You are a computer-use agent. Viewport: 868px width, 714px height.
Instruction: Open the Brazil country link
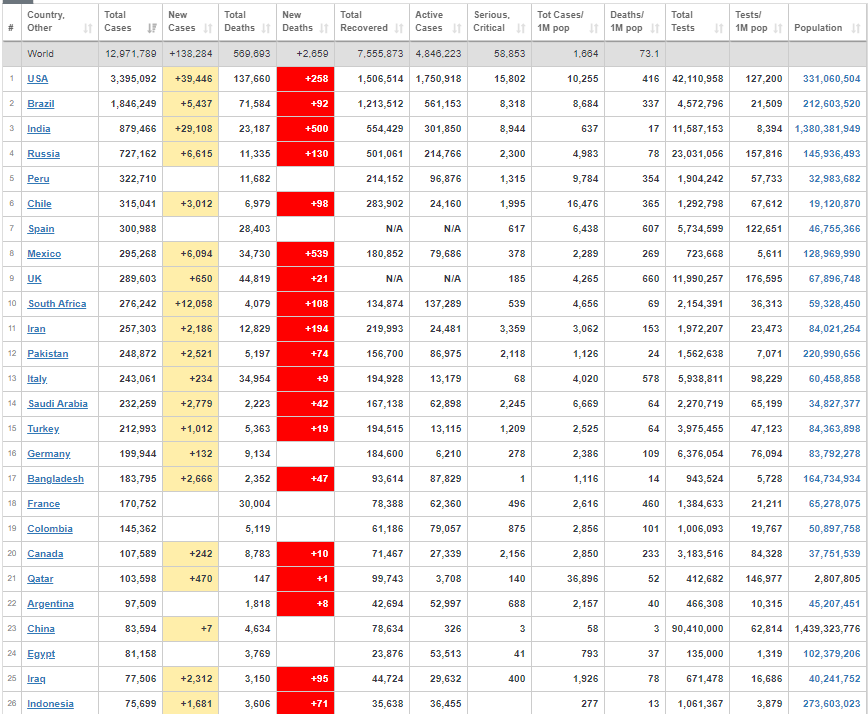click(41, 104)
